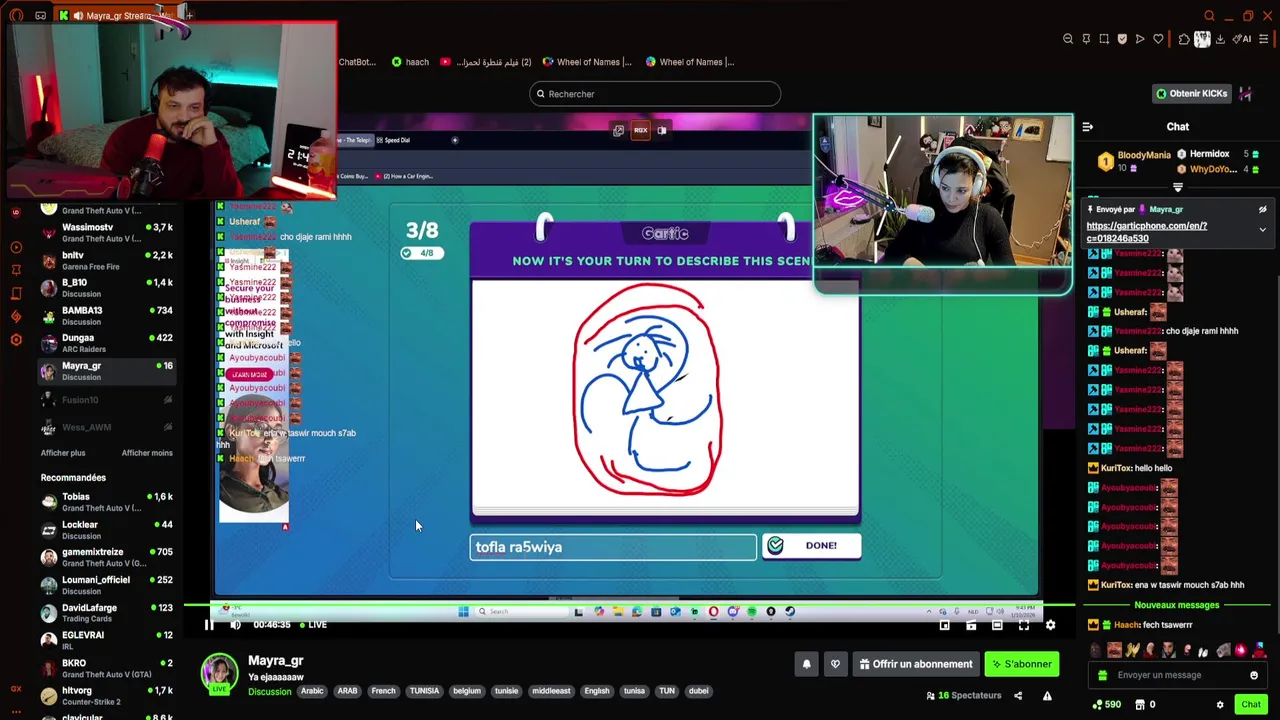Screen dimensions: 1280x720
Task: Open the stream player settings gear
Action: pos(1050,625)
